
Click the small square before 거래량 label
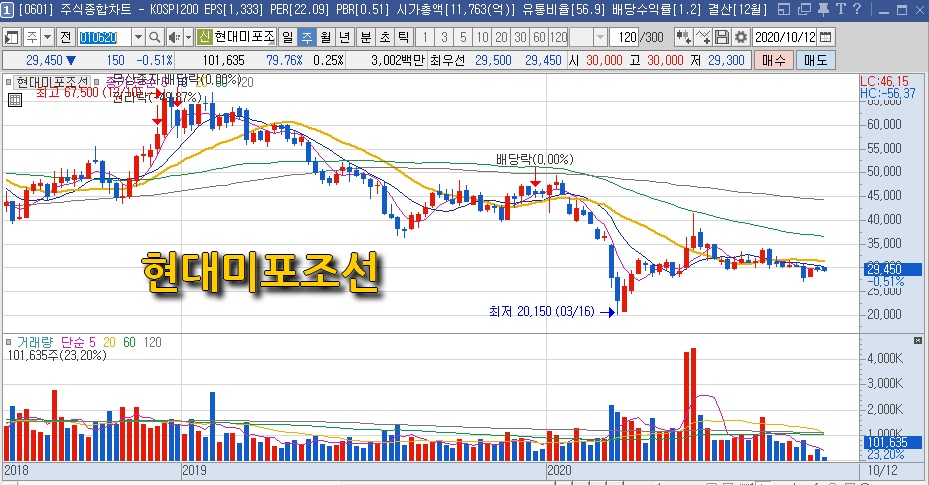[8, 342]
